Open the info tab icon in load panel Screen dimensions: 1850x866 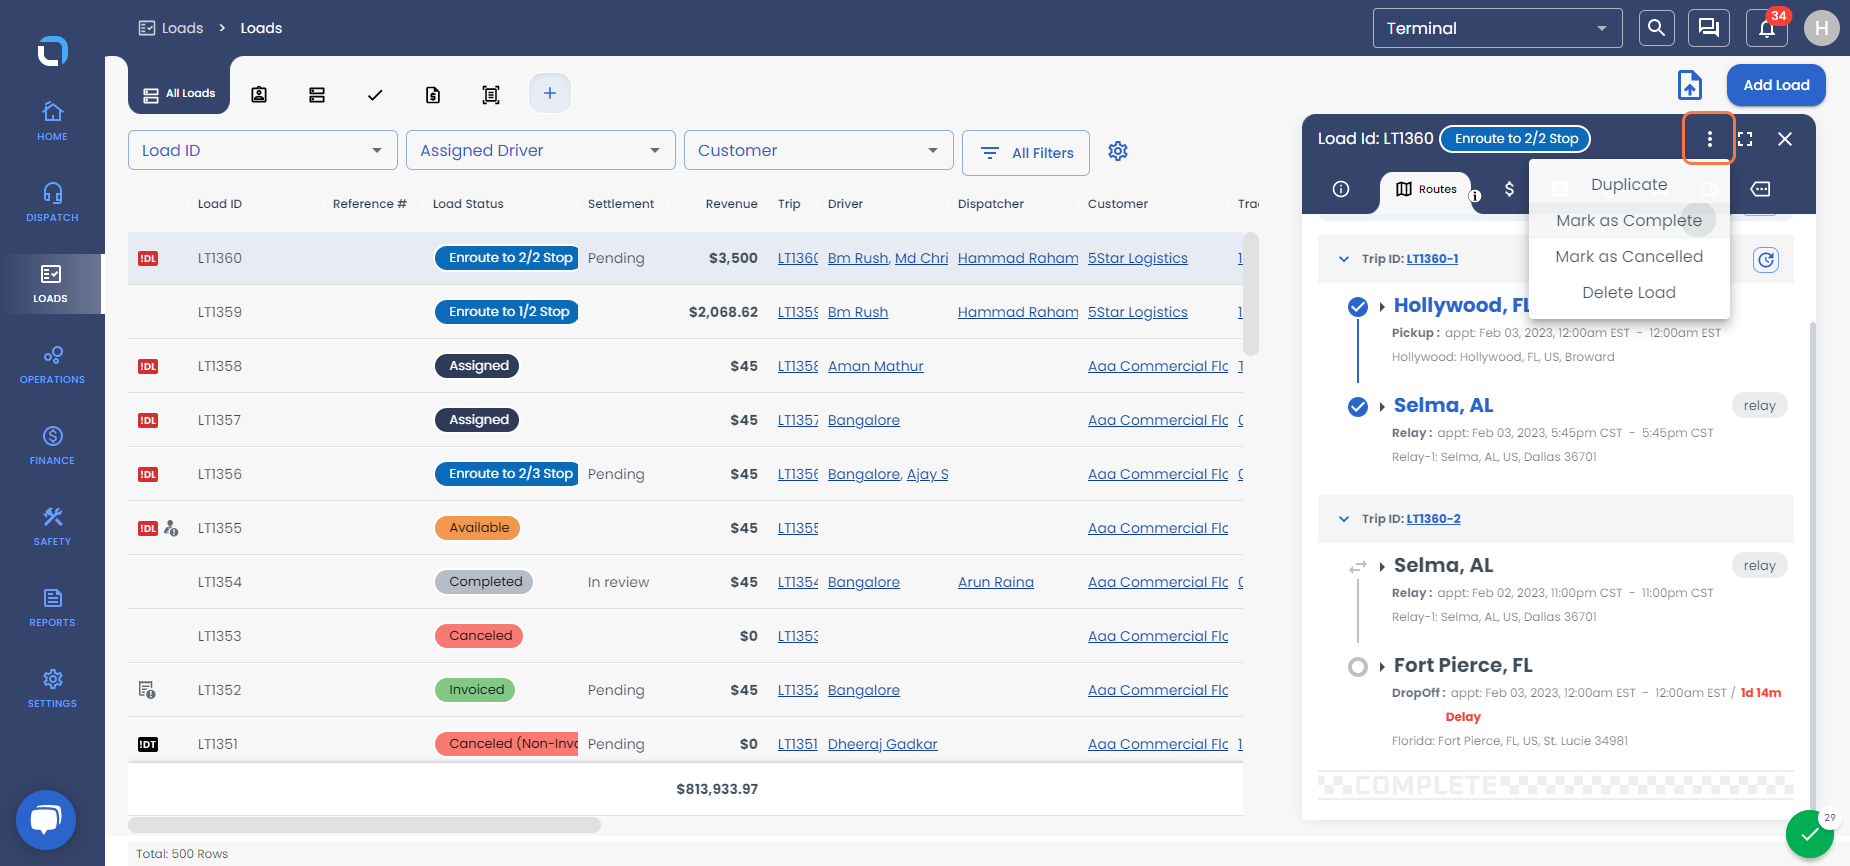pos(1341,189)
